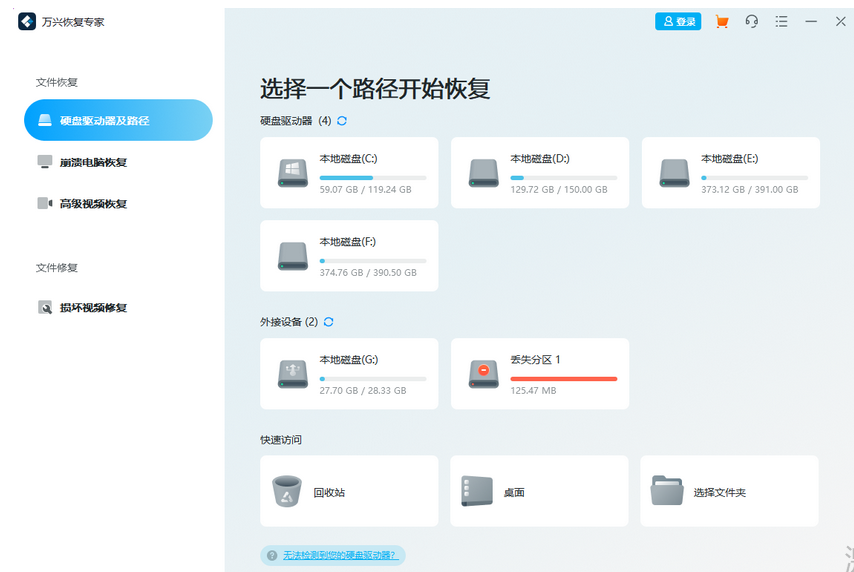Click the USB drive icon for disk G:
The height and width of the screenshot is (572, 854).
293,374
